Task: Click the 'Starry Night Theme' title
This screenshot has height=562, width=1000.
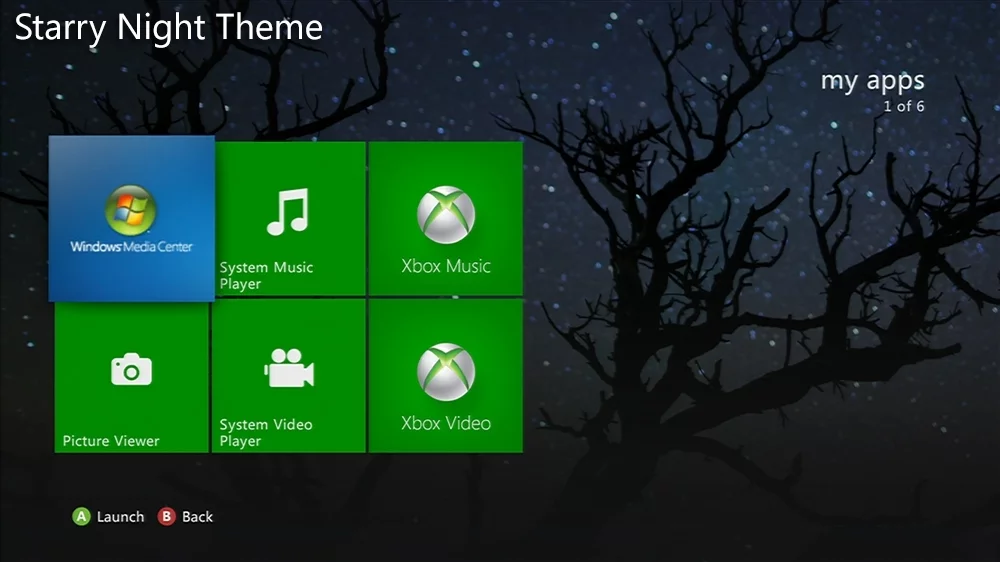Action: click(x=168, y=28)
